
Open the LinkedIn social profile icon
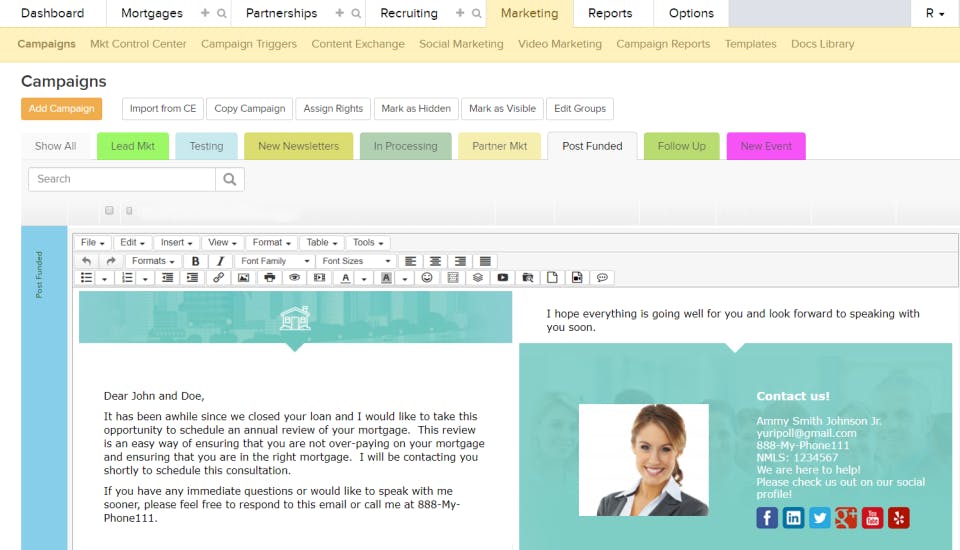793,518
